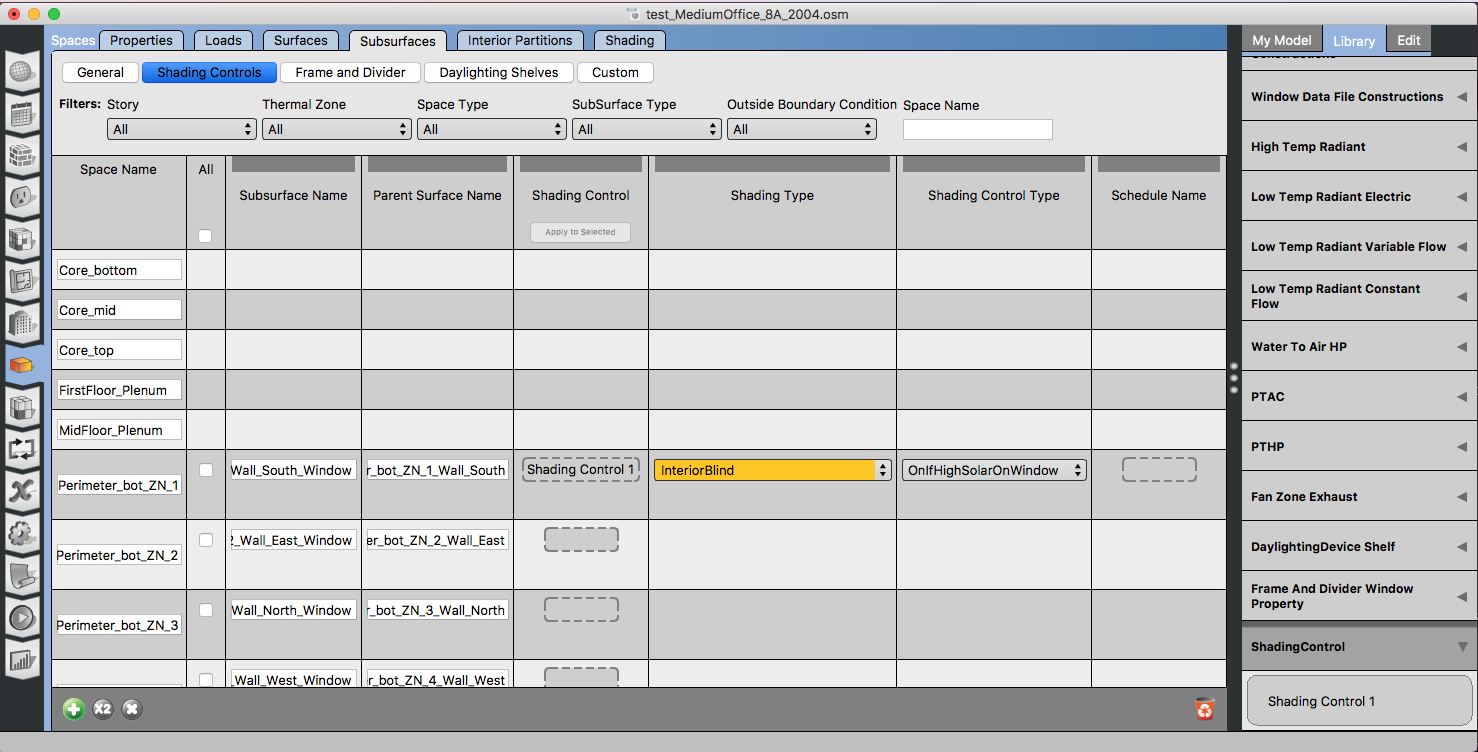
Task: Select the Shading Control 1 library item
Action: point(1359,701)
